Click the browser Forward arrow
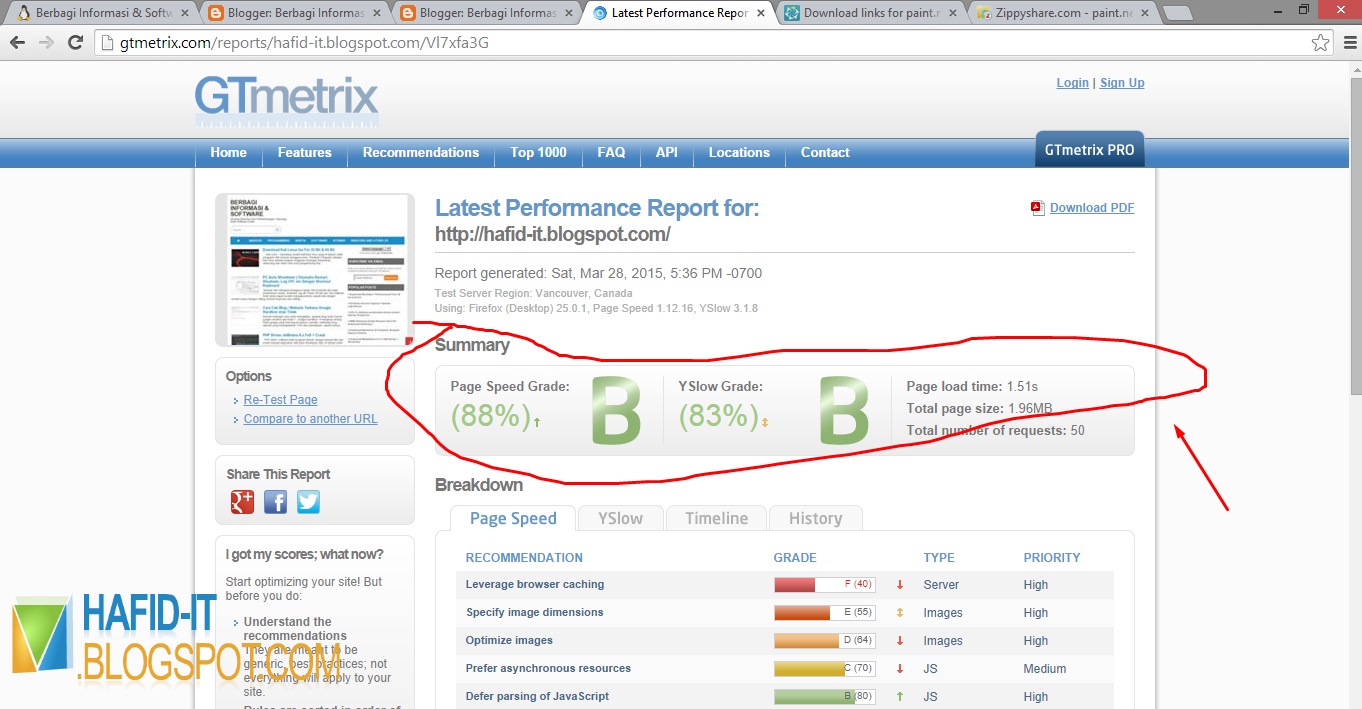This screenshot has height=709, width=1362. tap(46, 43)
